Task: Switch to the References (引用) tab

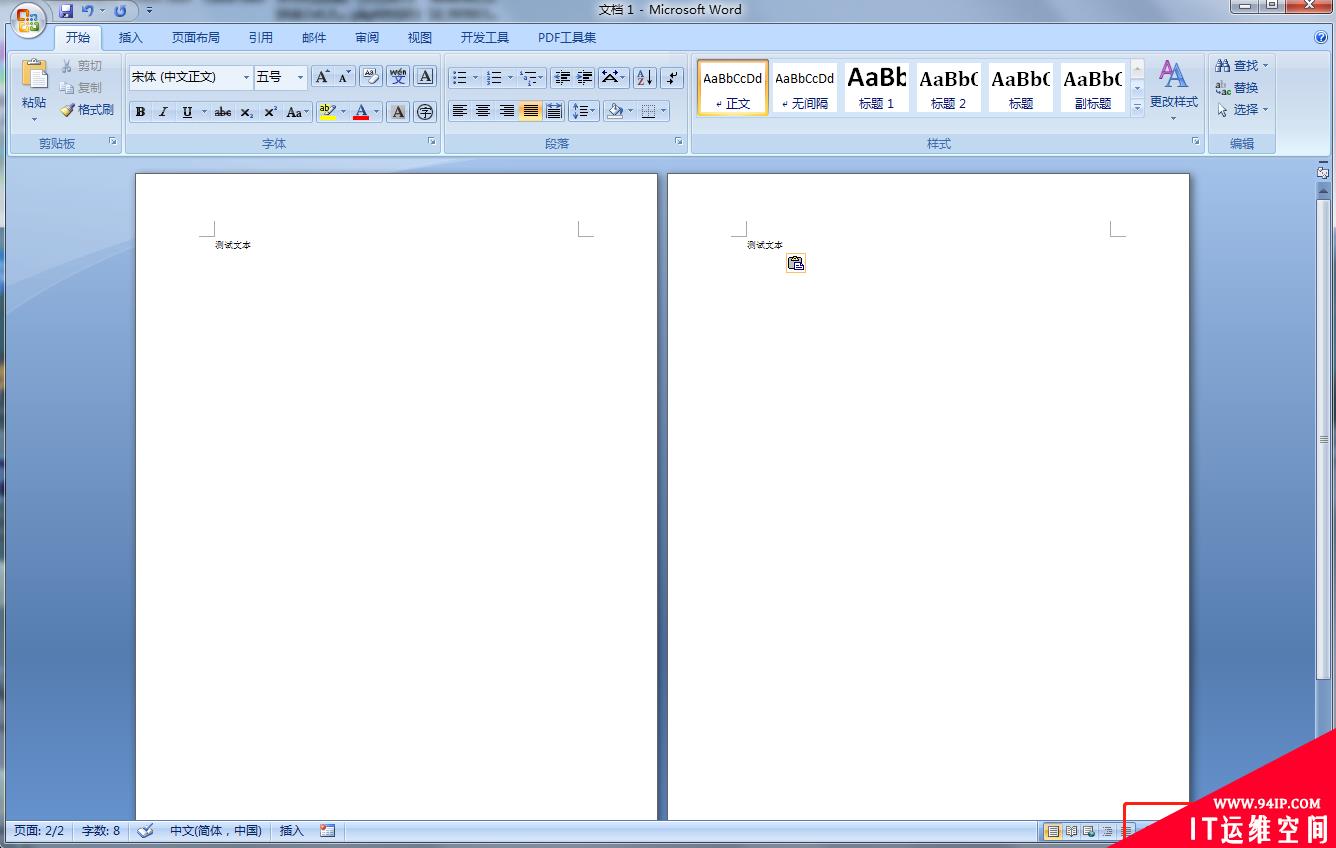Action: [261, 38]
